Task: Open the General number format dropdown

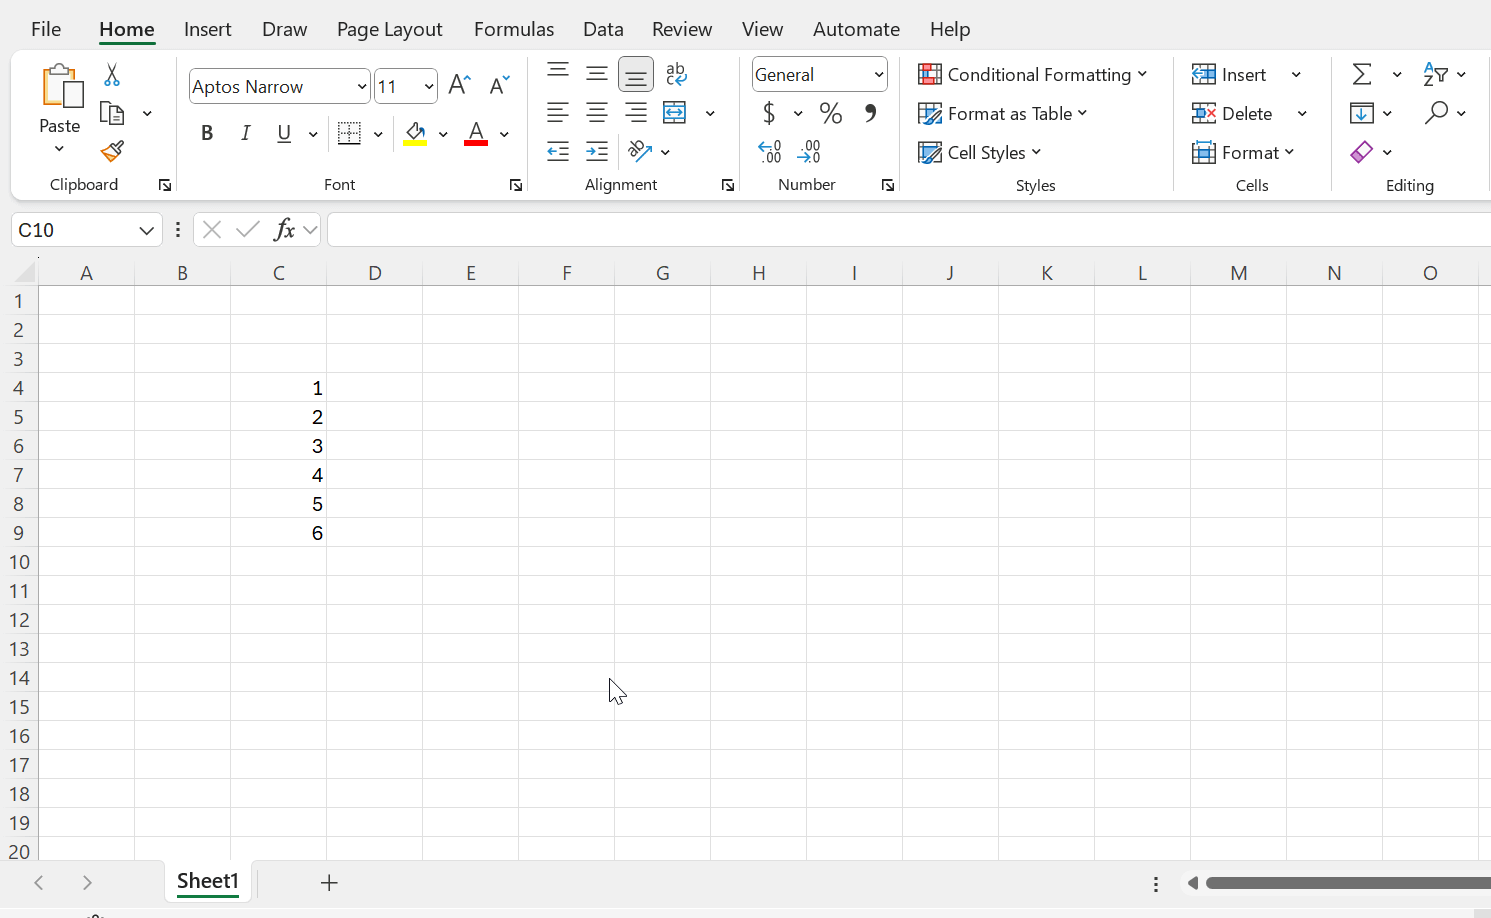Action: coord(879,75)
